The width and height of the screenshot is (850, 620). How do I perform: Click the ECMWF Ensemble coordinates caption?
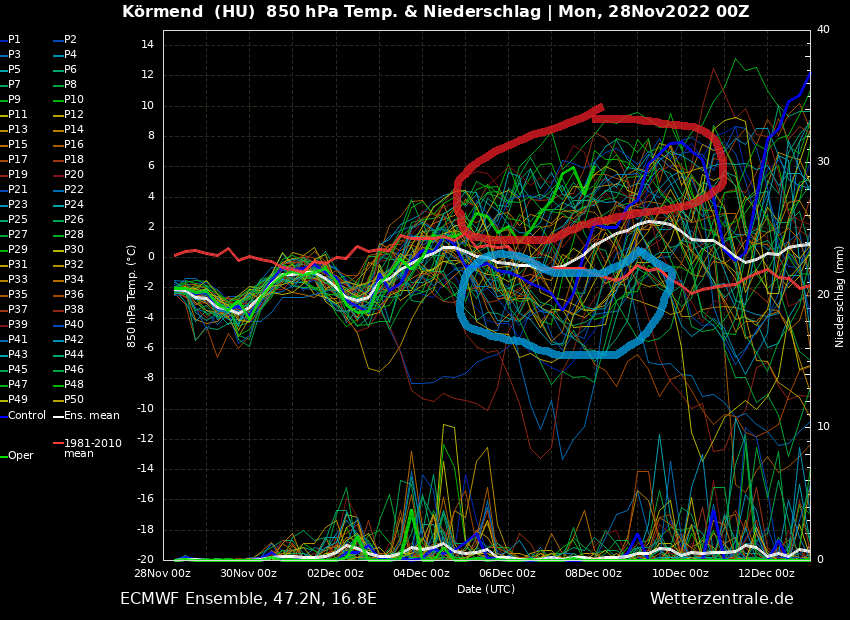click(x=248, y=599)
